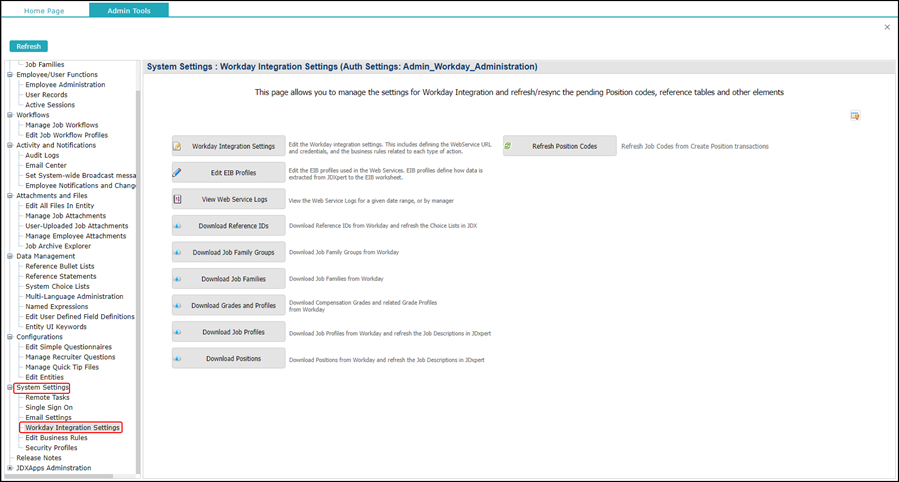Viewport: 899px width, 482px height.
Task: Open Entity UI Keywords
Action: tap(56, 327)
